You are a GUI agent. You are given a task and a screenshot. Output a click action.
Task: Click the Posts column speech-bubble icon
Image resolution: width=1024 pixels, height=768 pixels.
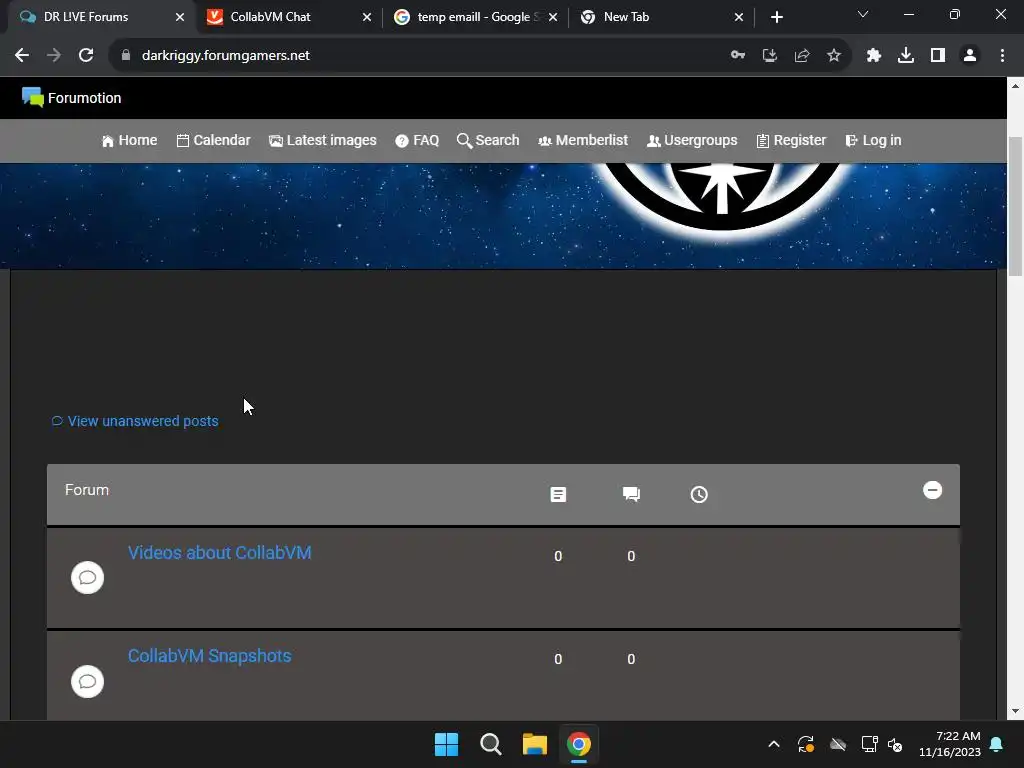[632, 494]
